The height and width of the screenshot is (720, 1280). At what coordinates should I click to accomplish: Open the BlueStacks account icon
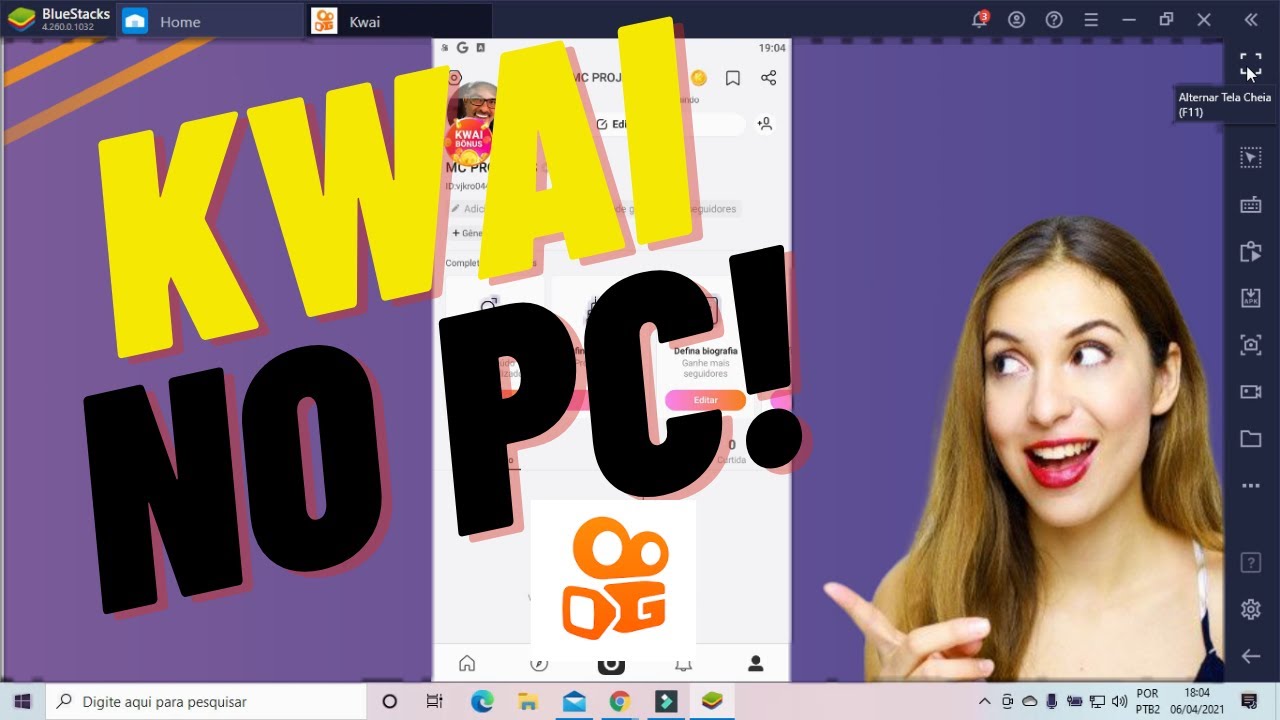(1017, 20)
